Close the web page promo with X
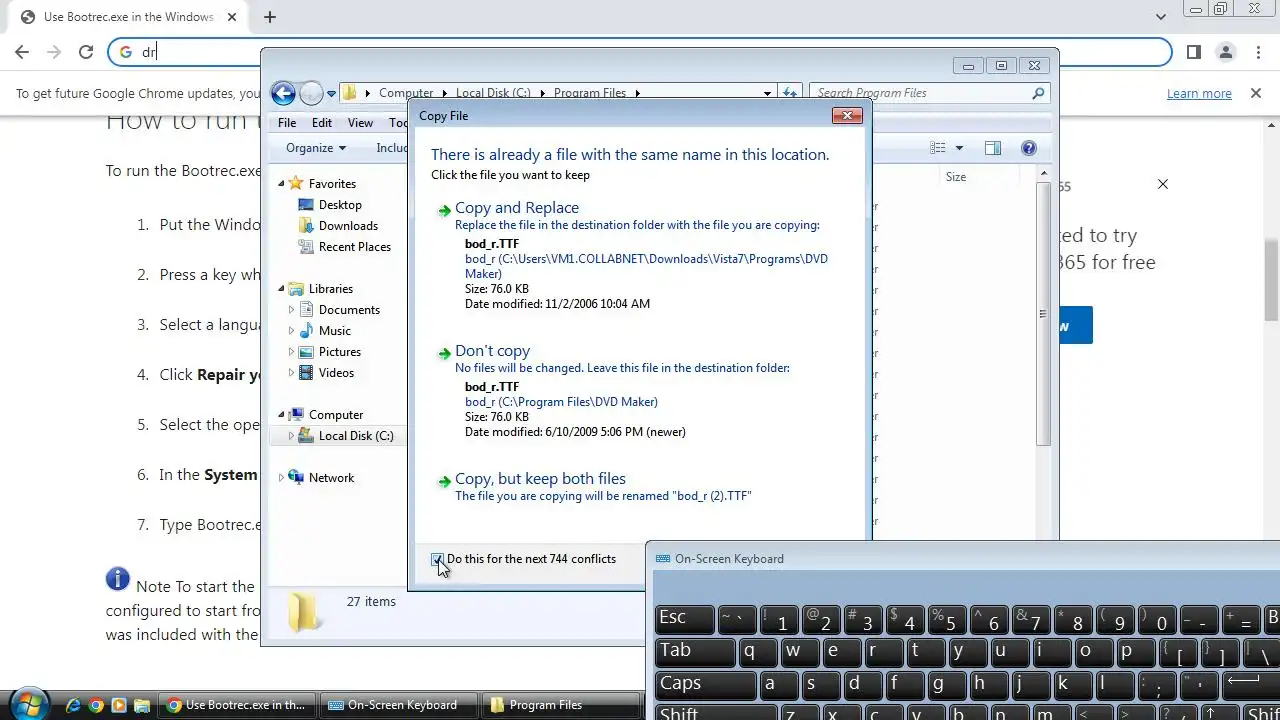 pos(1162,184)
